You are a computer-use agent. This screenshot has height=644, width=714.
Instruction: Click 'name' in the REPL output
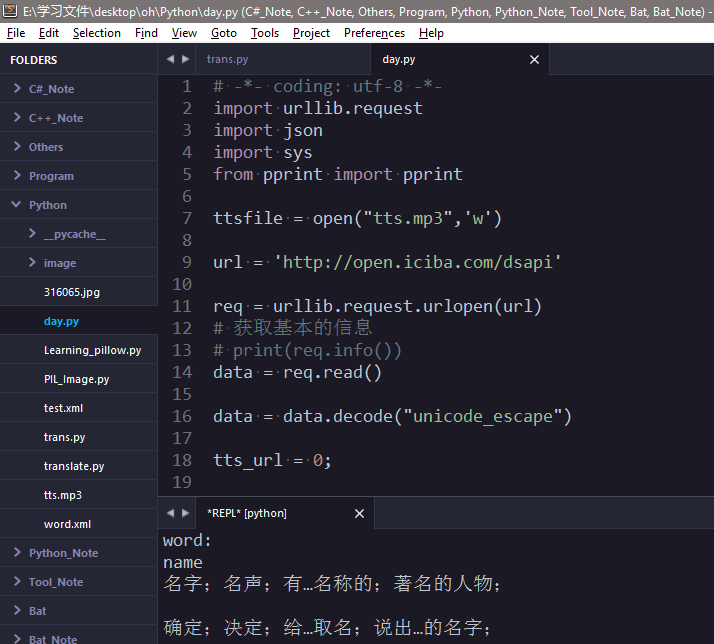pyautogui.click(x=183, y=562)
